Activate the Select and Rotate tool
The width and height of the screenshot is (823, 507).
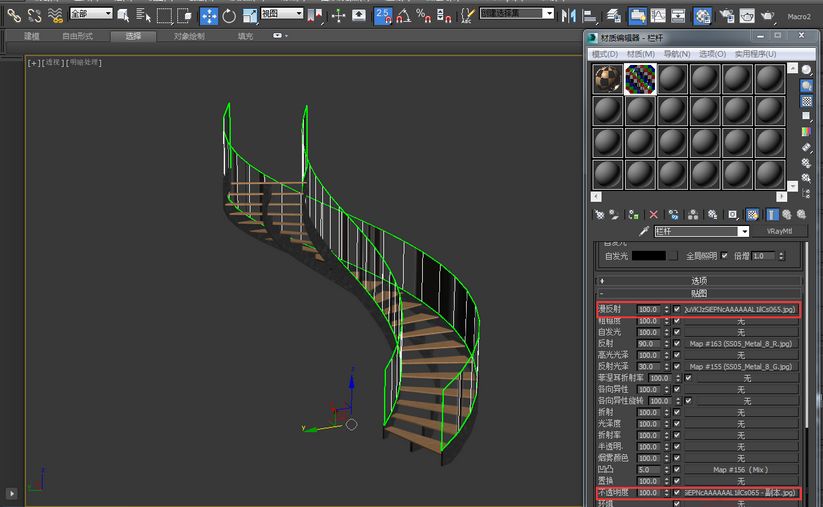(x=229, y=16)
